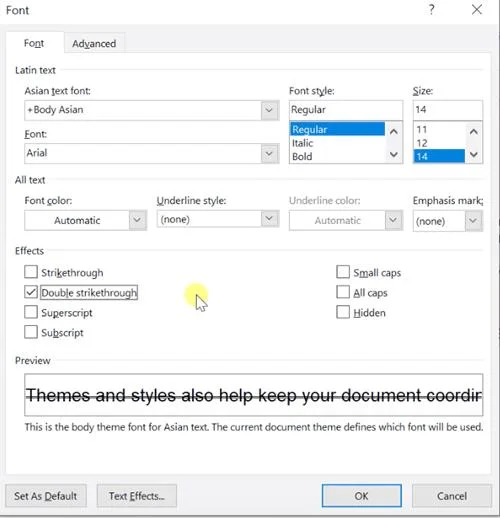The width and height of the screenshot is (500, 518).
Task: Toggle the Hidden checkbox
Action: tap(343, 312)
